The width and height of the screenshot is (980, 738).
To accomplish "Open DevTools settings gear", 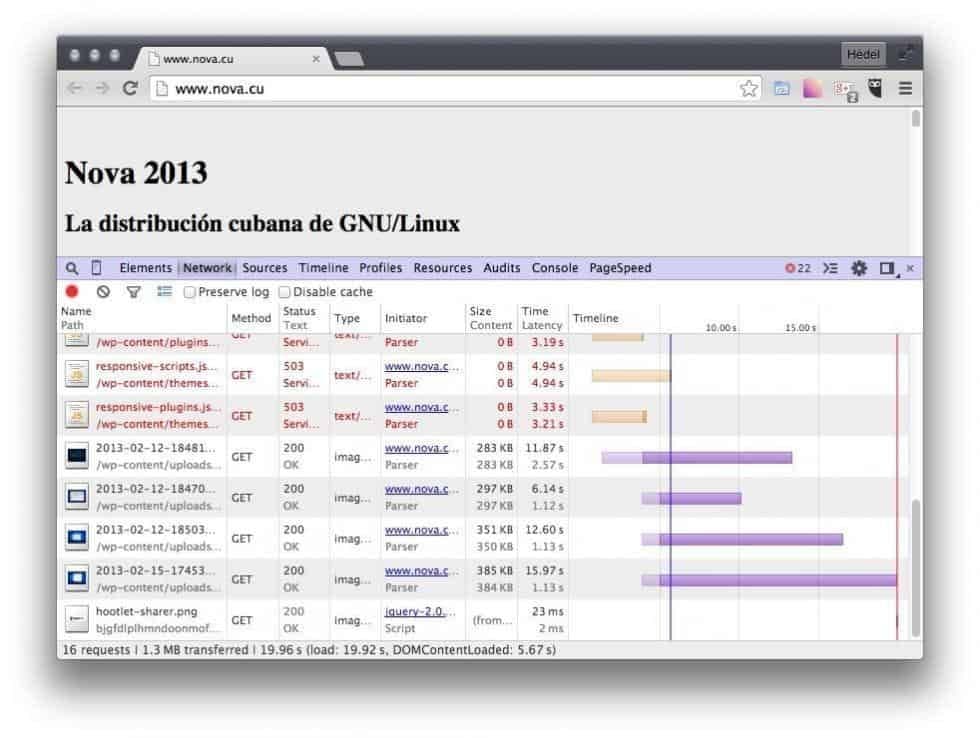I will pos(859,268).
